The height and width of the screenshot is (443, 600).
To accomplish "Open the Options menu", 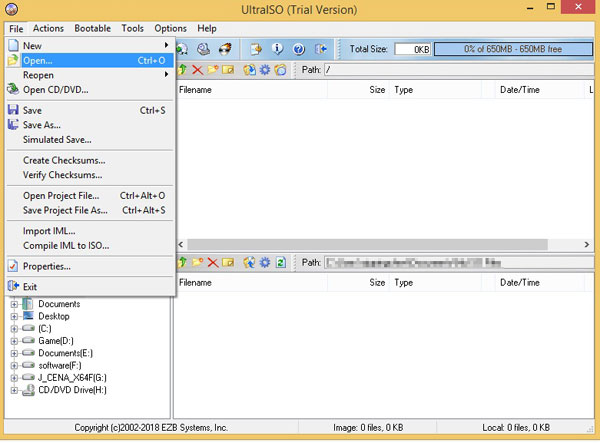I will [x=170, y=28].
